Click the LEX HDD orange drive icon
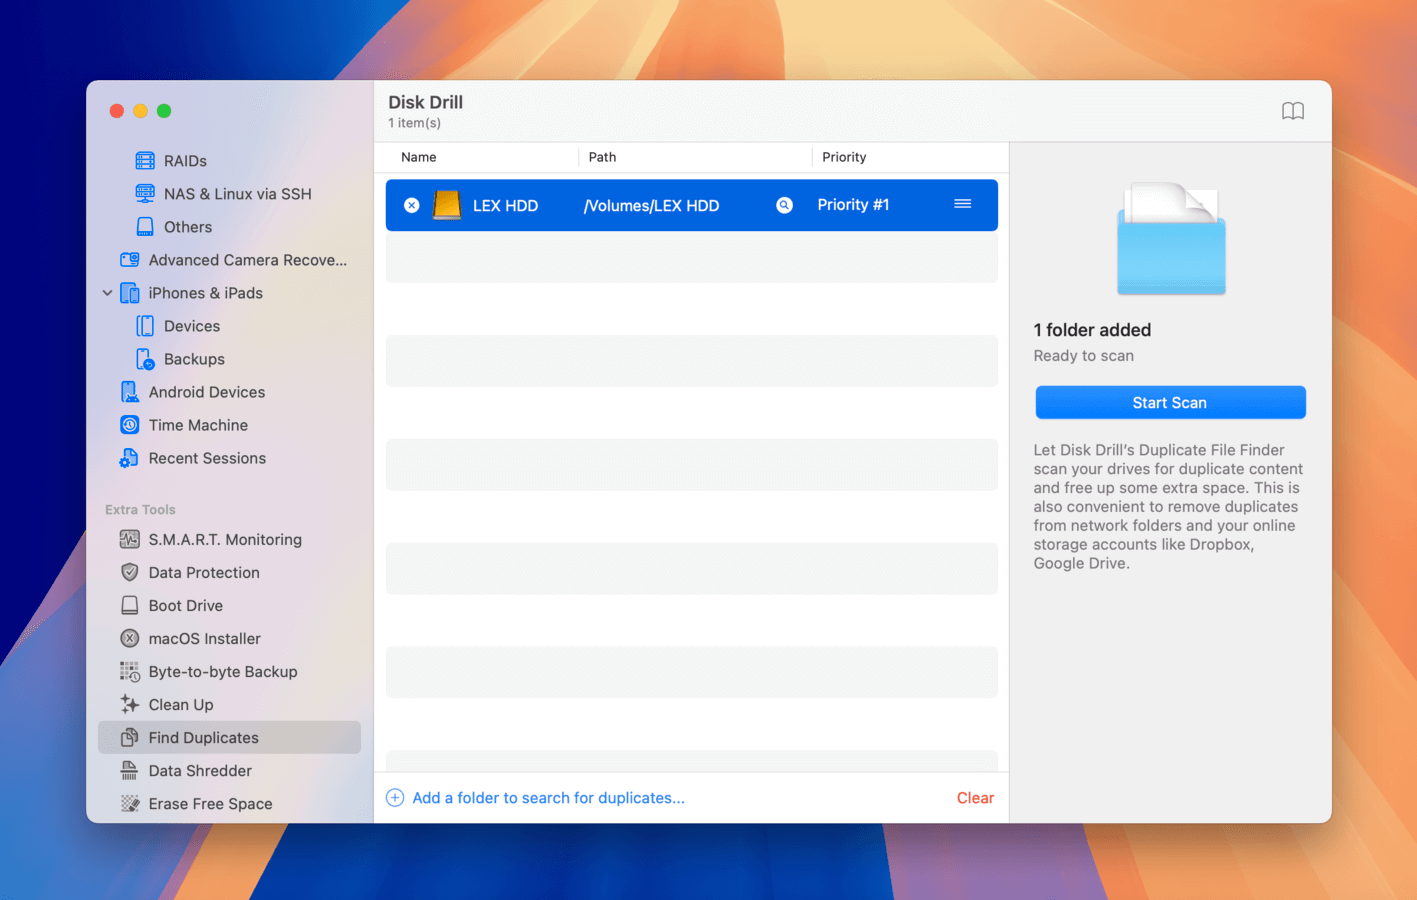 pos(447,205)
